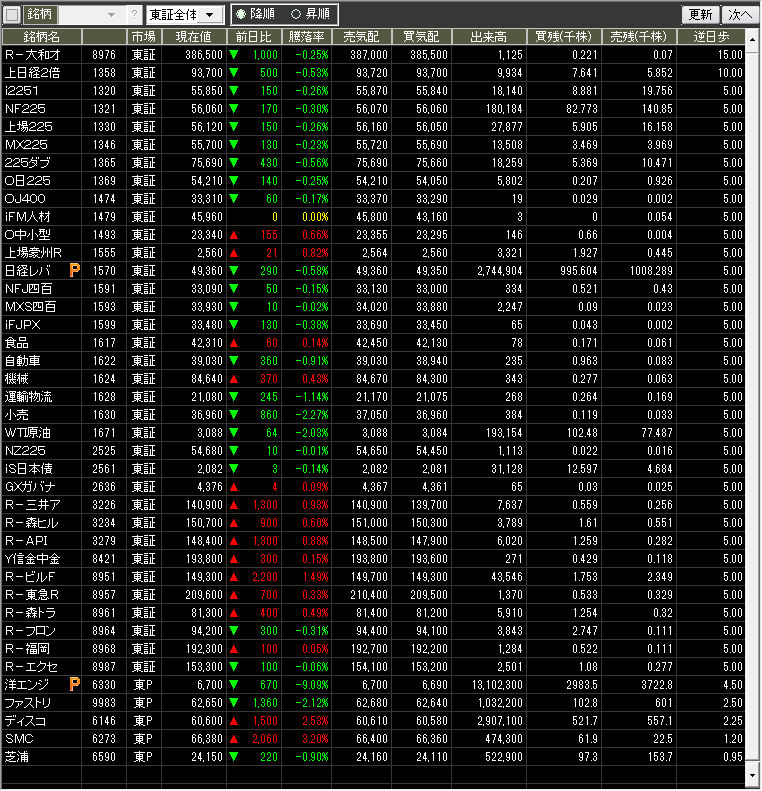Click the red up arrow in ディスコ row
Screen dimensions: 762x791
click(x=234, y=721)
